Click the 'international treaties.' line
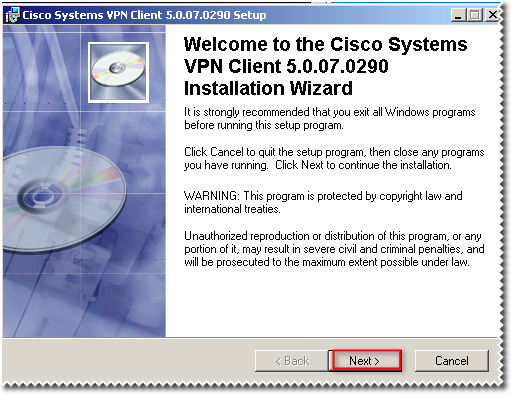The width and height of the screenshot is (514, 397). click(232, 209)
